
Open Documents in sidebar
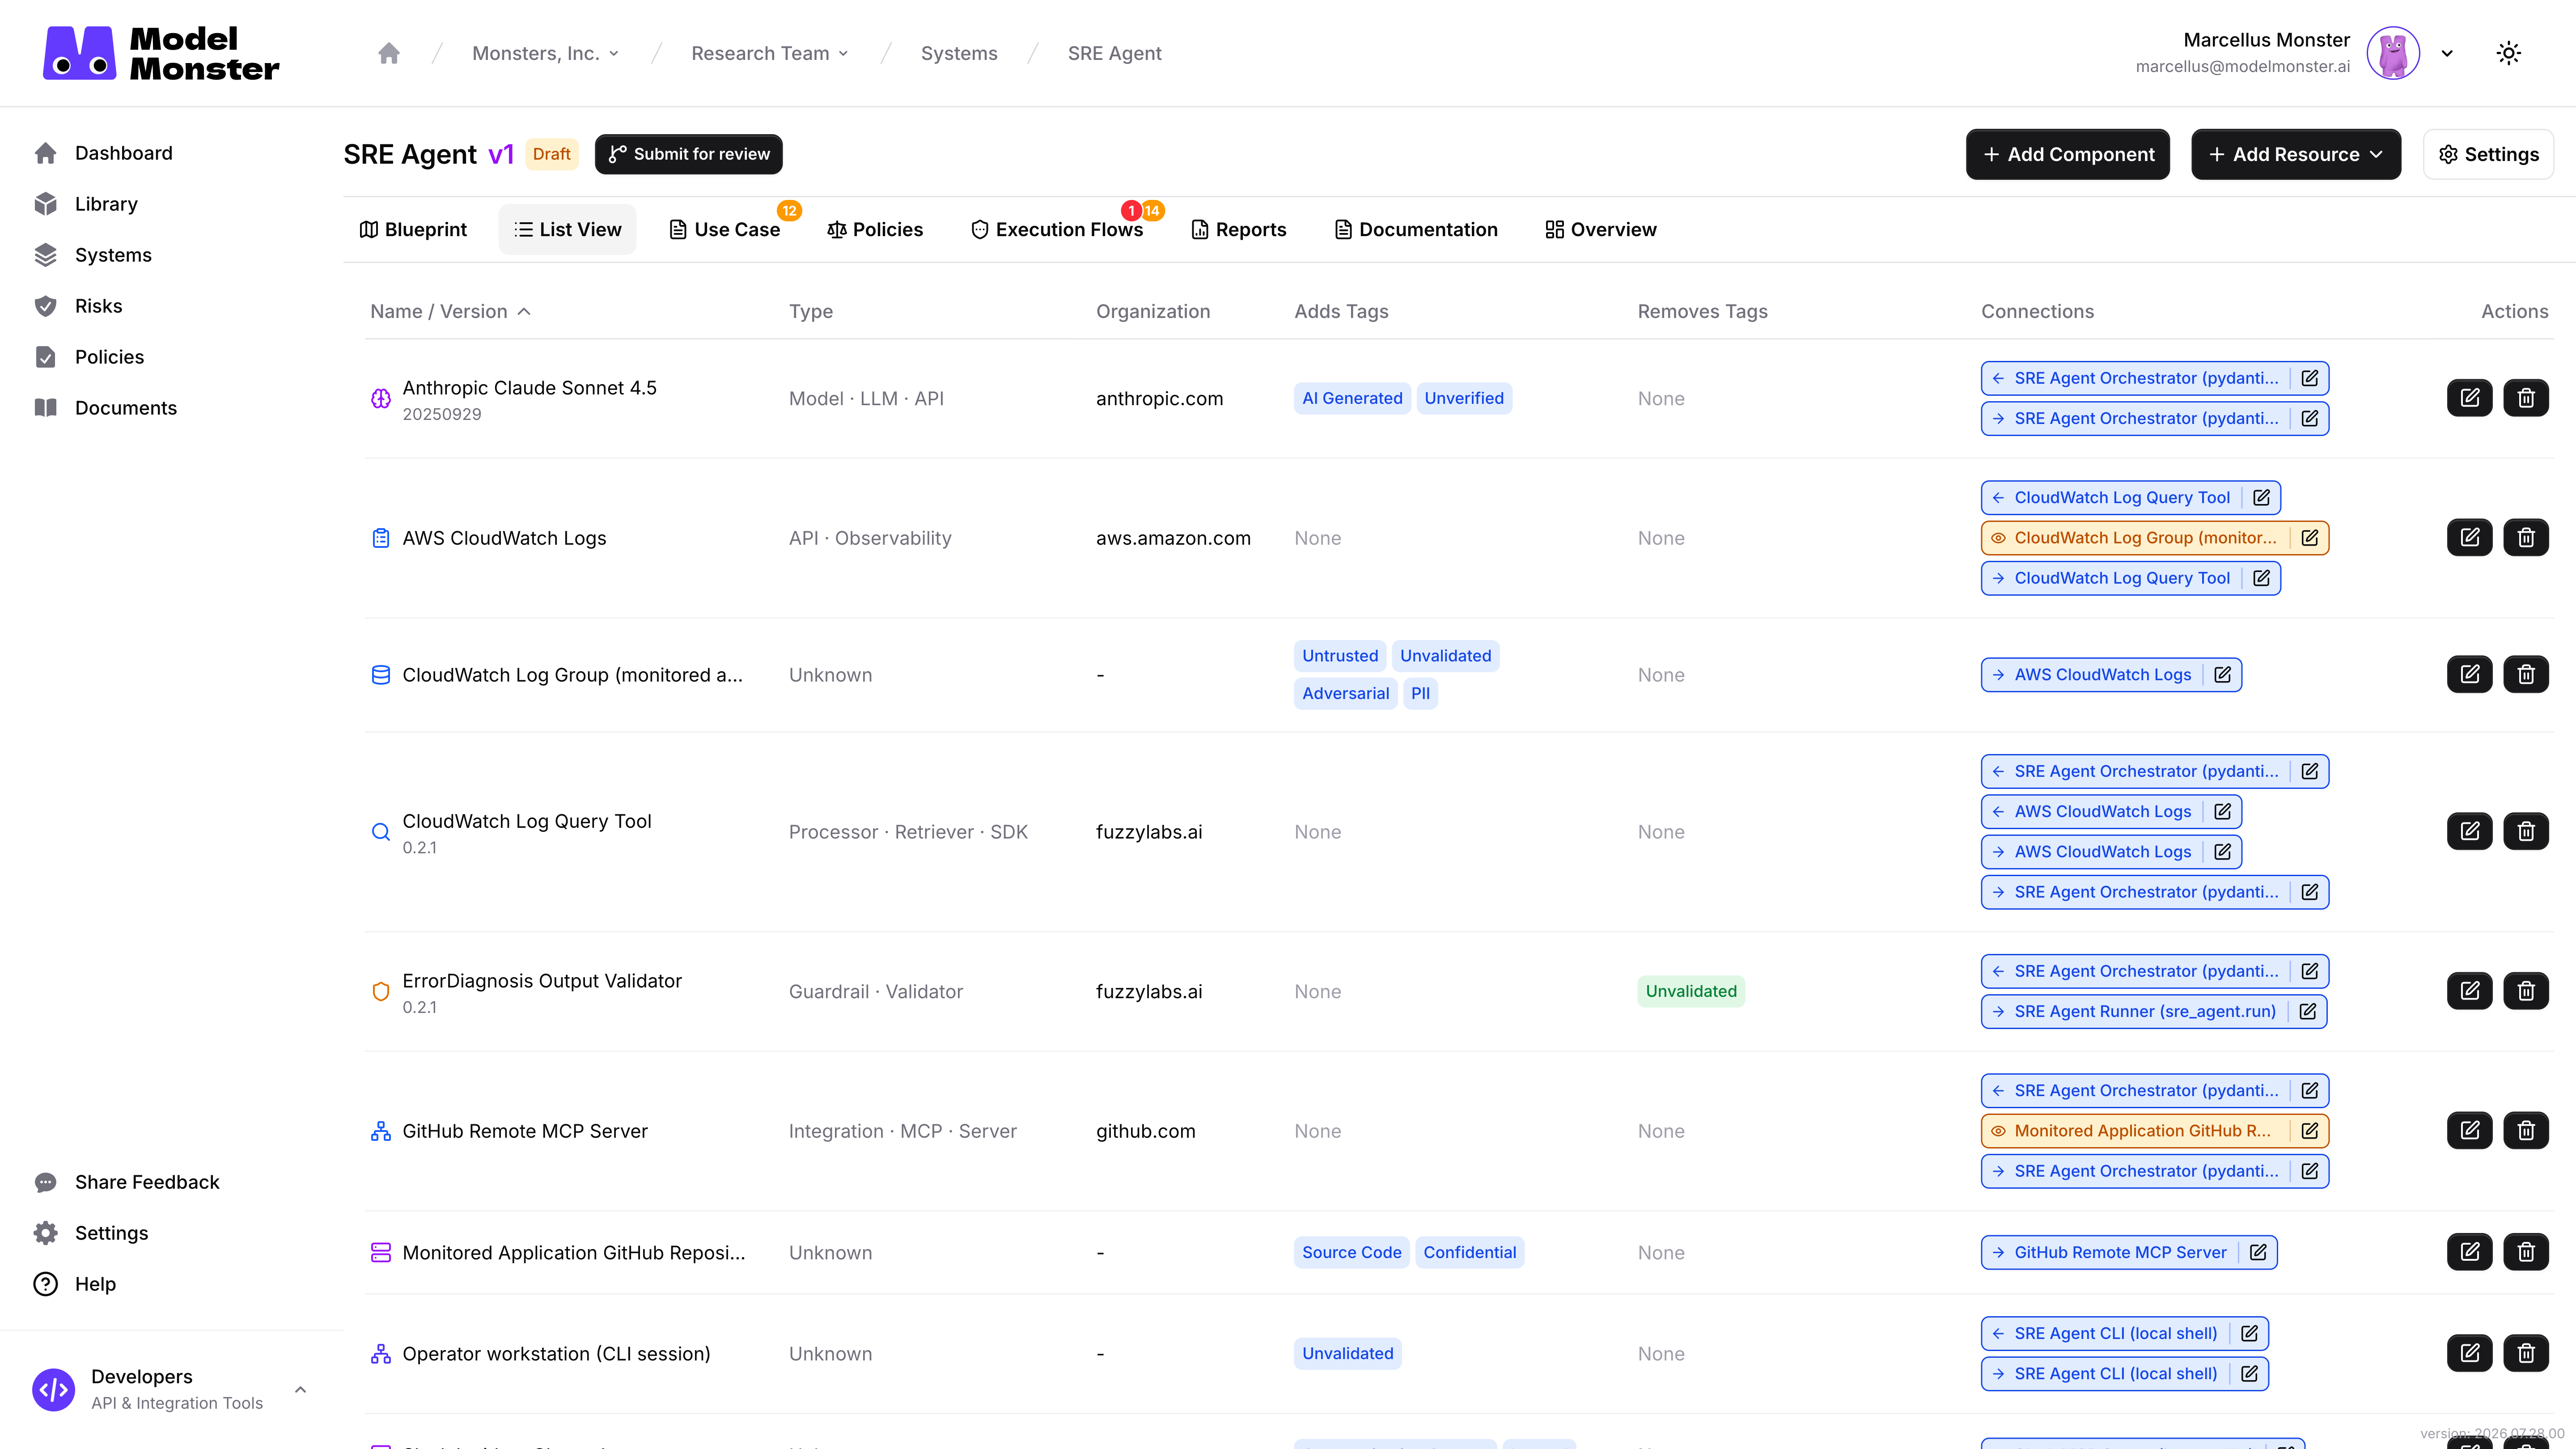point(125,408)
